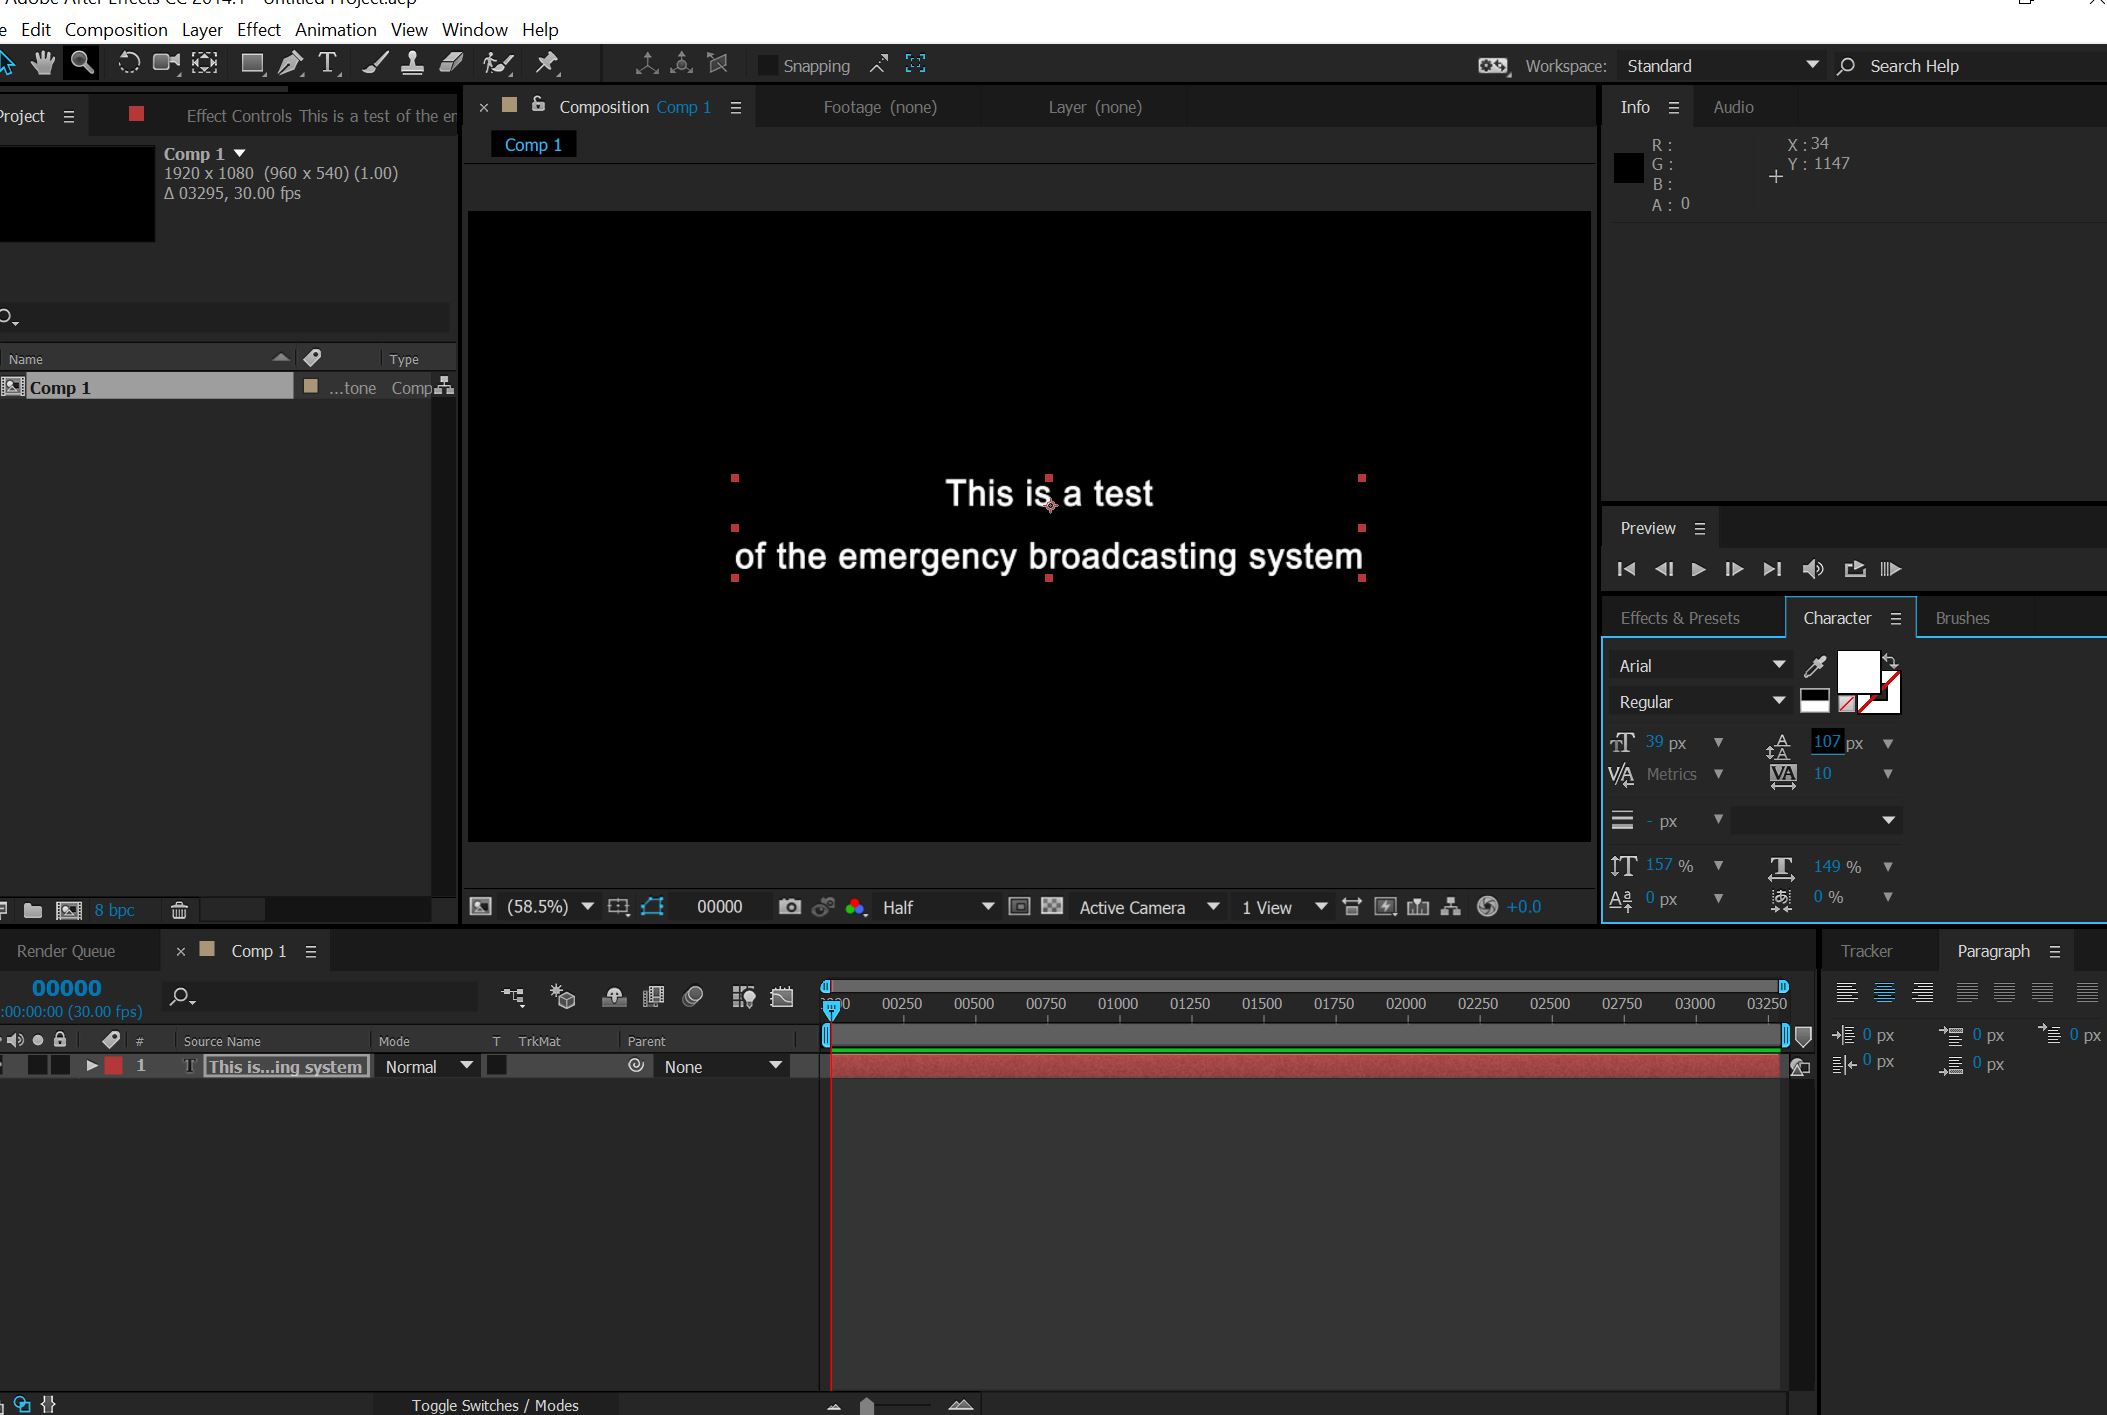Open the 1 View layout dropdown

click(x=1284, y=907)
